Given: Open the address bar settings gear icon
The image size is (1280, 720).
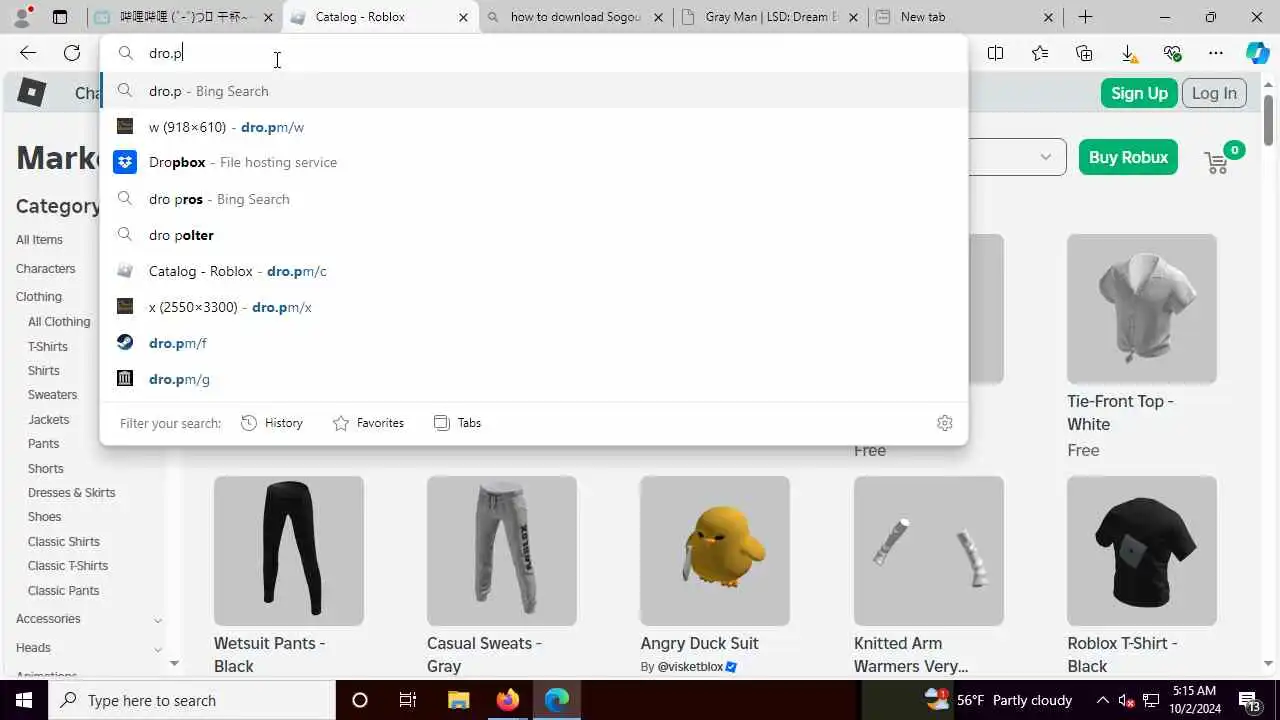Looking at the screenshot, I should (945, 423).
